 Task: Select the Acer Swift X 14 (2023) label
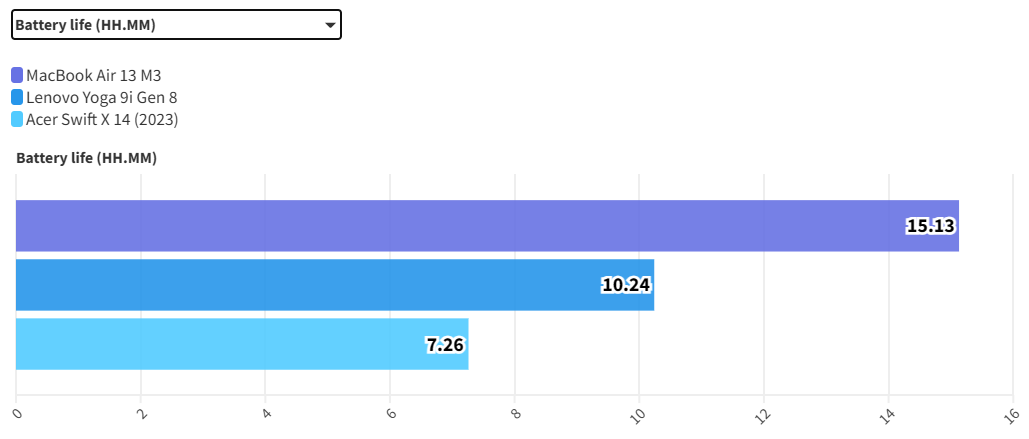pyautogui.click(x=102, y=119)
